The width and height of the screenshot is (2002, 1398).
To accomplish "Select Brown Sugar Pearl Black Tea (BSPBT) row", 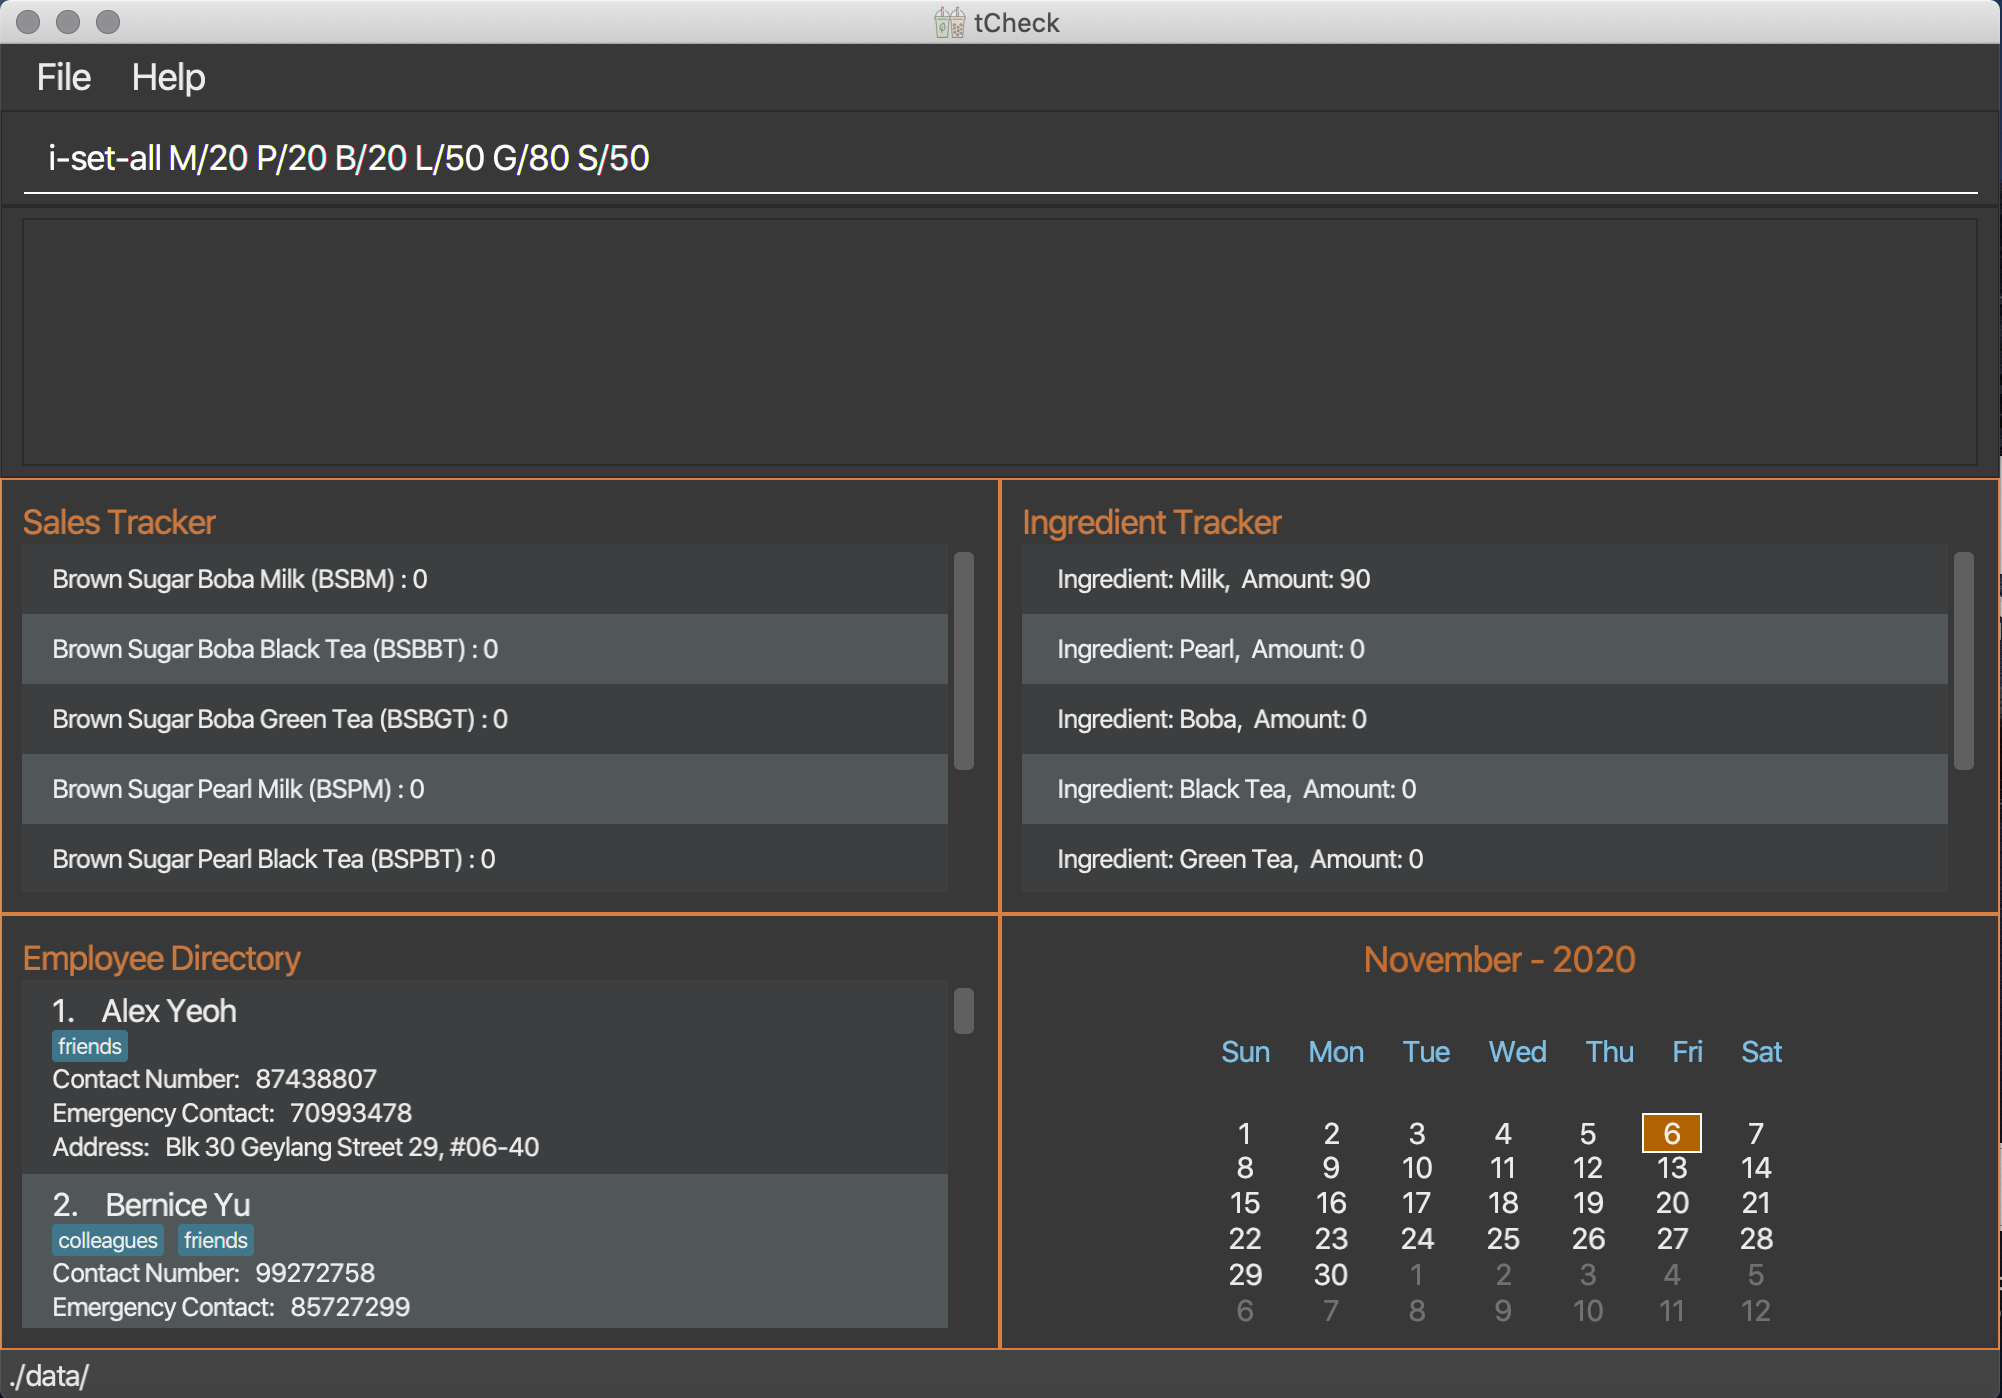I will pyautogui.click(x=485, y=858).
